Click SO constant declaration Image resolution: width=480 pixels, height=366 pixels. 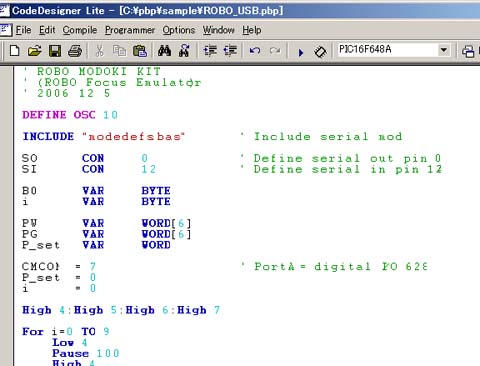coord(85,158)
